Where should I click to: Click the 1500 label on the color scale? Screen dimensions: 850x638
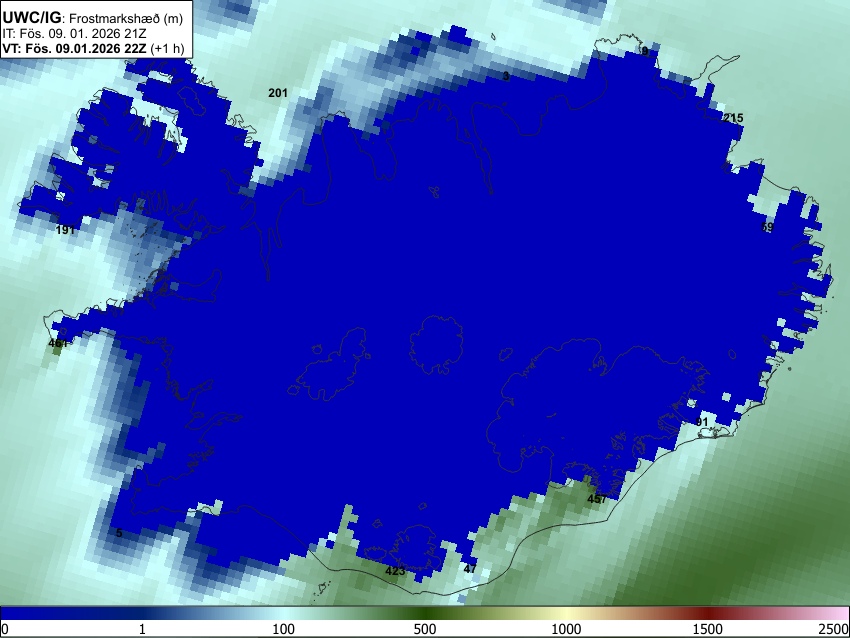pos(707,629)
